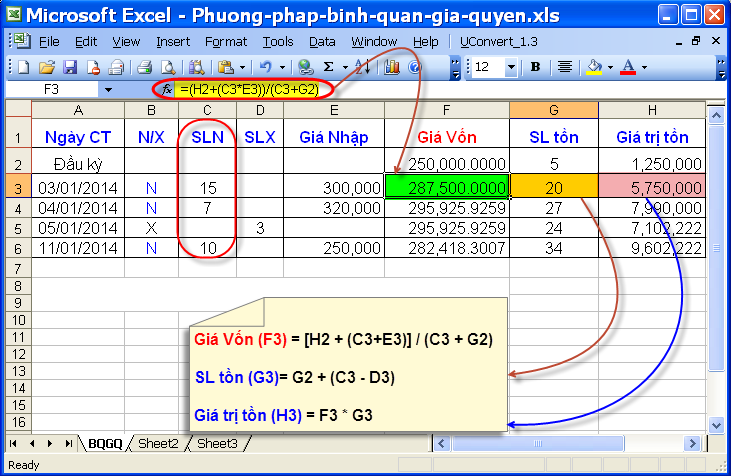
Task: Open the Font Color dropdown arrow
Action: 644,67
